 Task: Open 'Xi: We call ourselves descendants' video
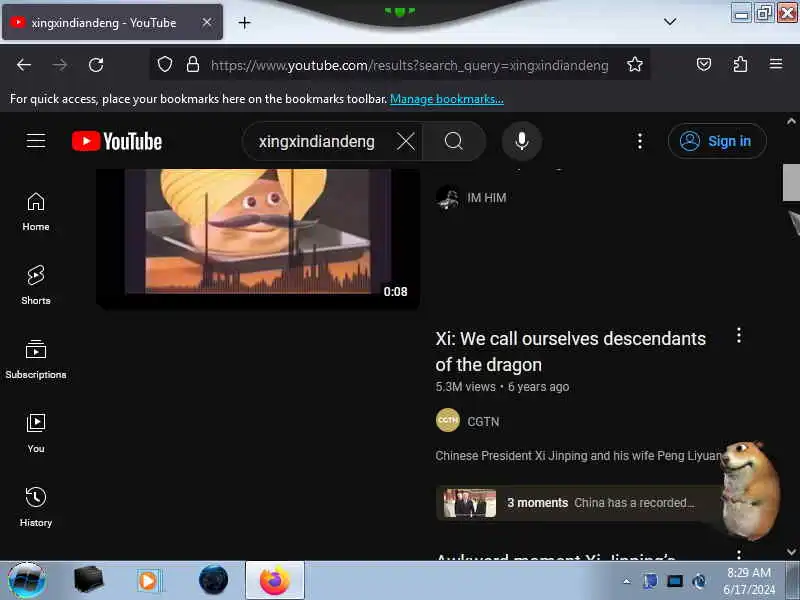pyautogui.click(x=570, y=352)
